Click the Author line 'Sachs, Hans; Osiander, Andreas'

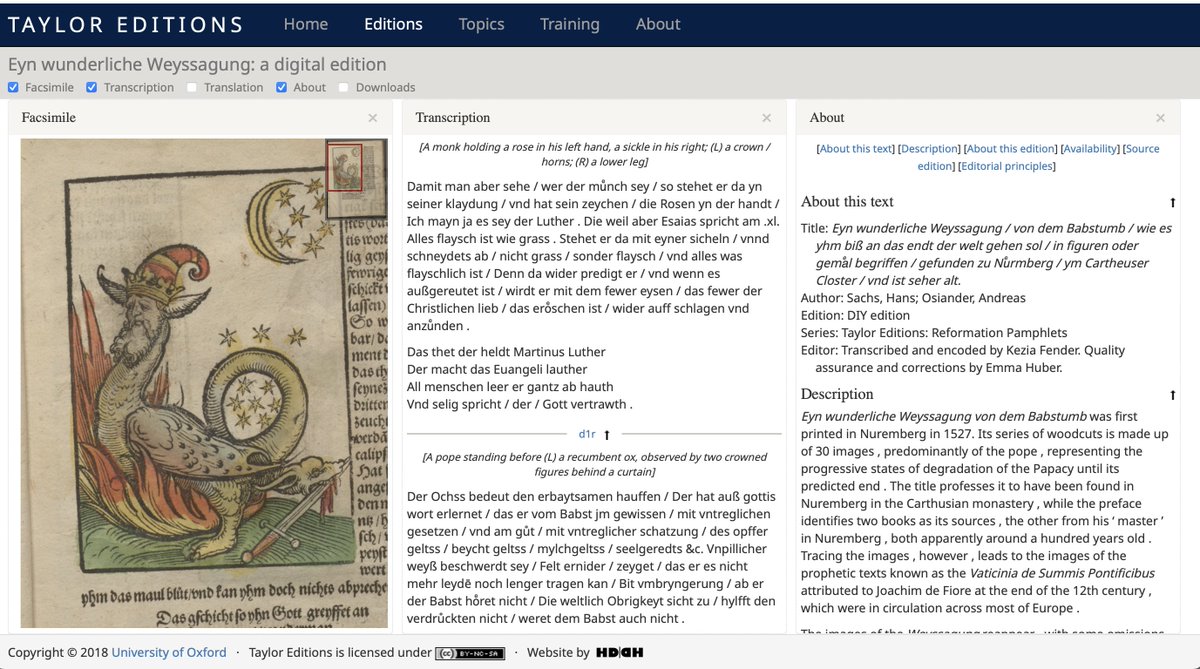tap(913, 298)
